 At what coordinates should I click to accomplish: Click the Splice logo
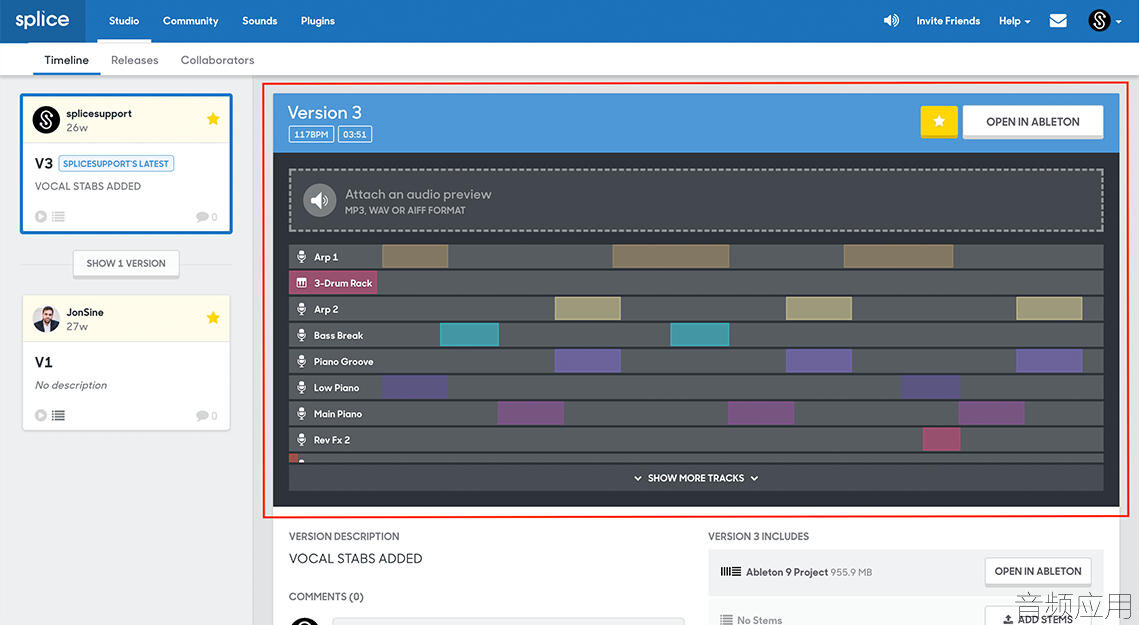[42, 20]
